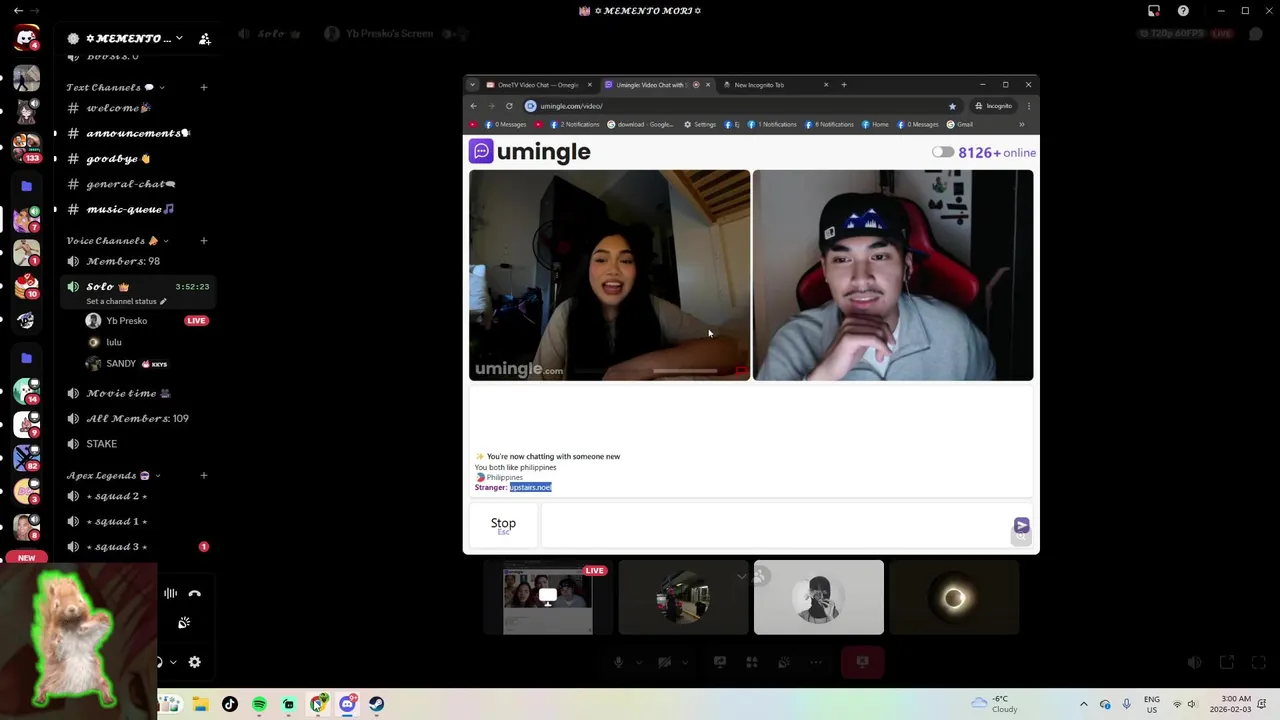1280x720 pixels.
Task: Edit channel status pencil icon
Action: point(163,301)
